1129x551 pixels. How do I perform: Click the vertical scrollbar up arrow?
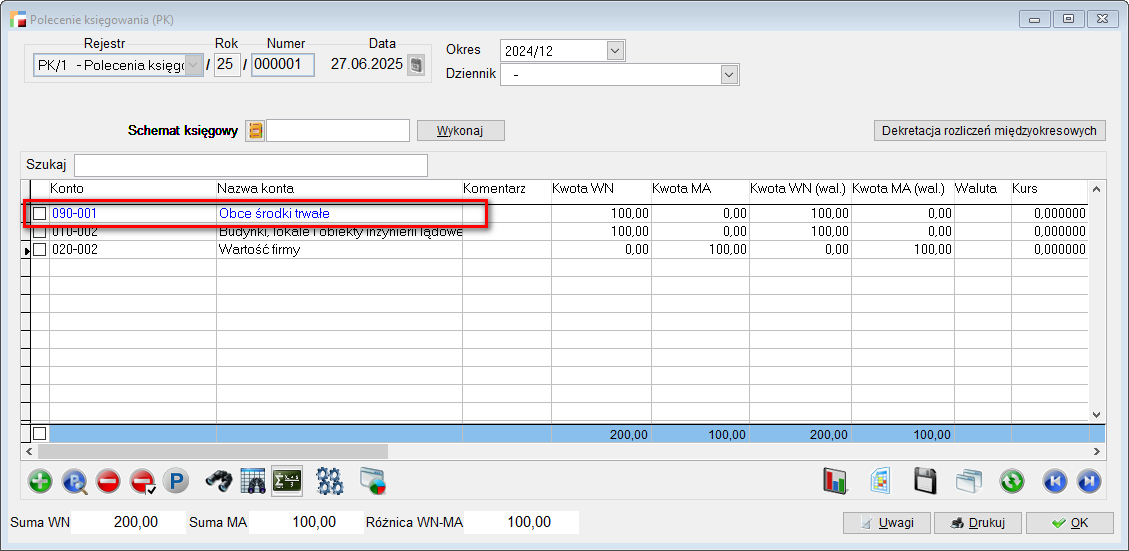1097,189
